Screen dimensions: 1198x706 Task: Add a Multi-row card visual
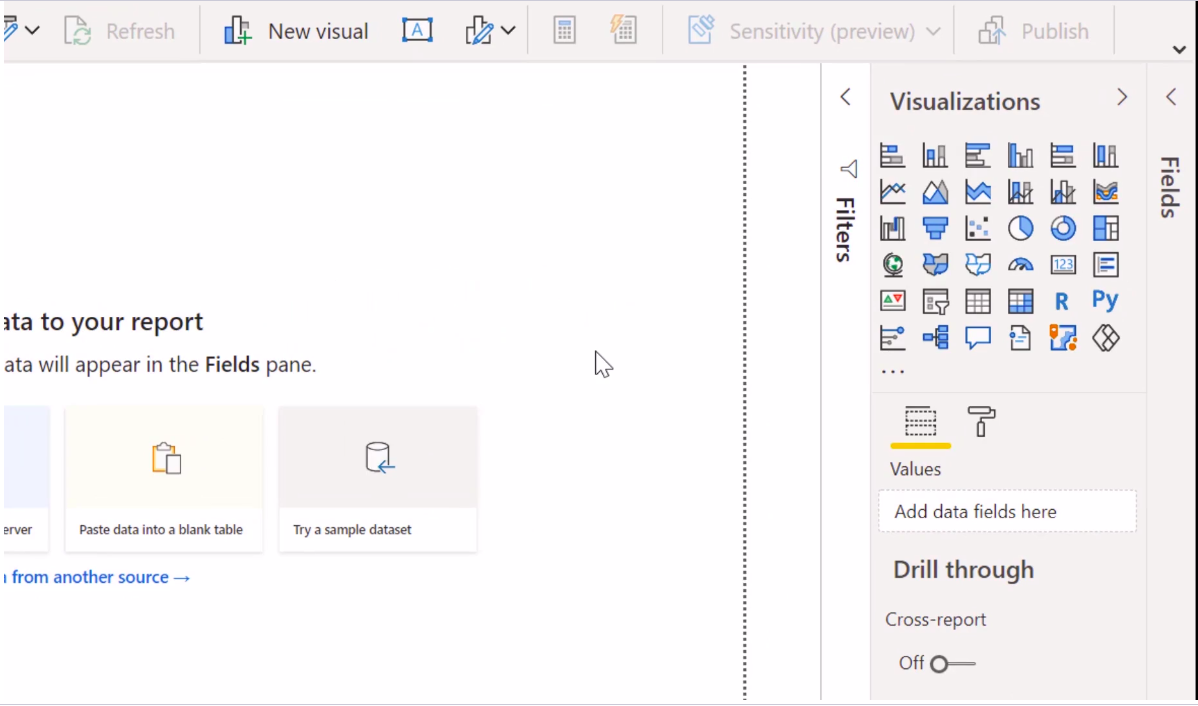1106,264
